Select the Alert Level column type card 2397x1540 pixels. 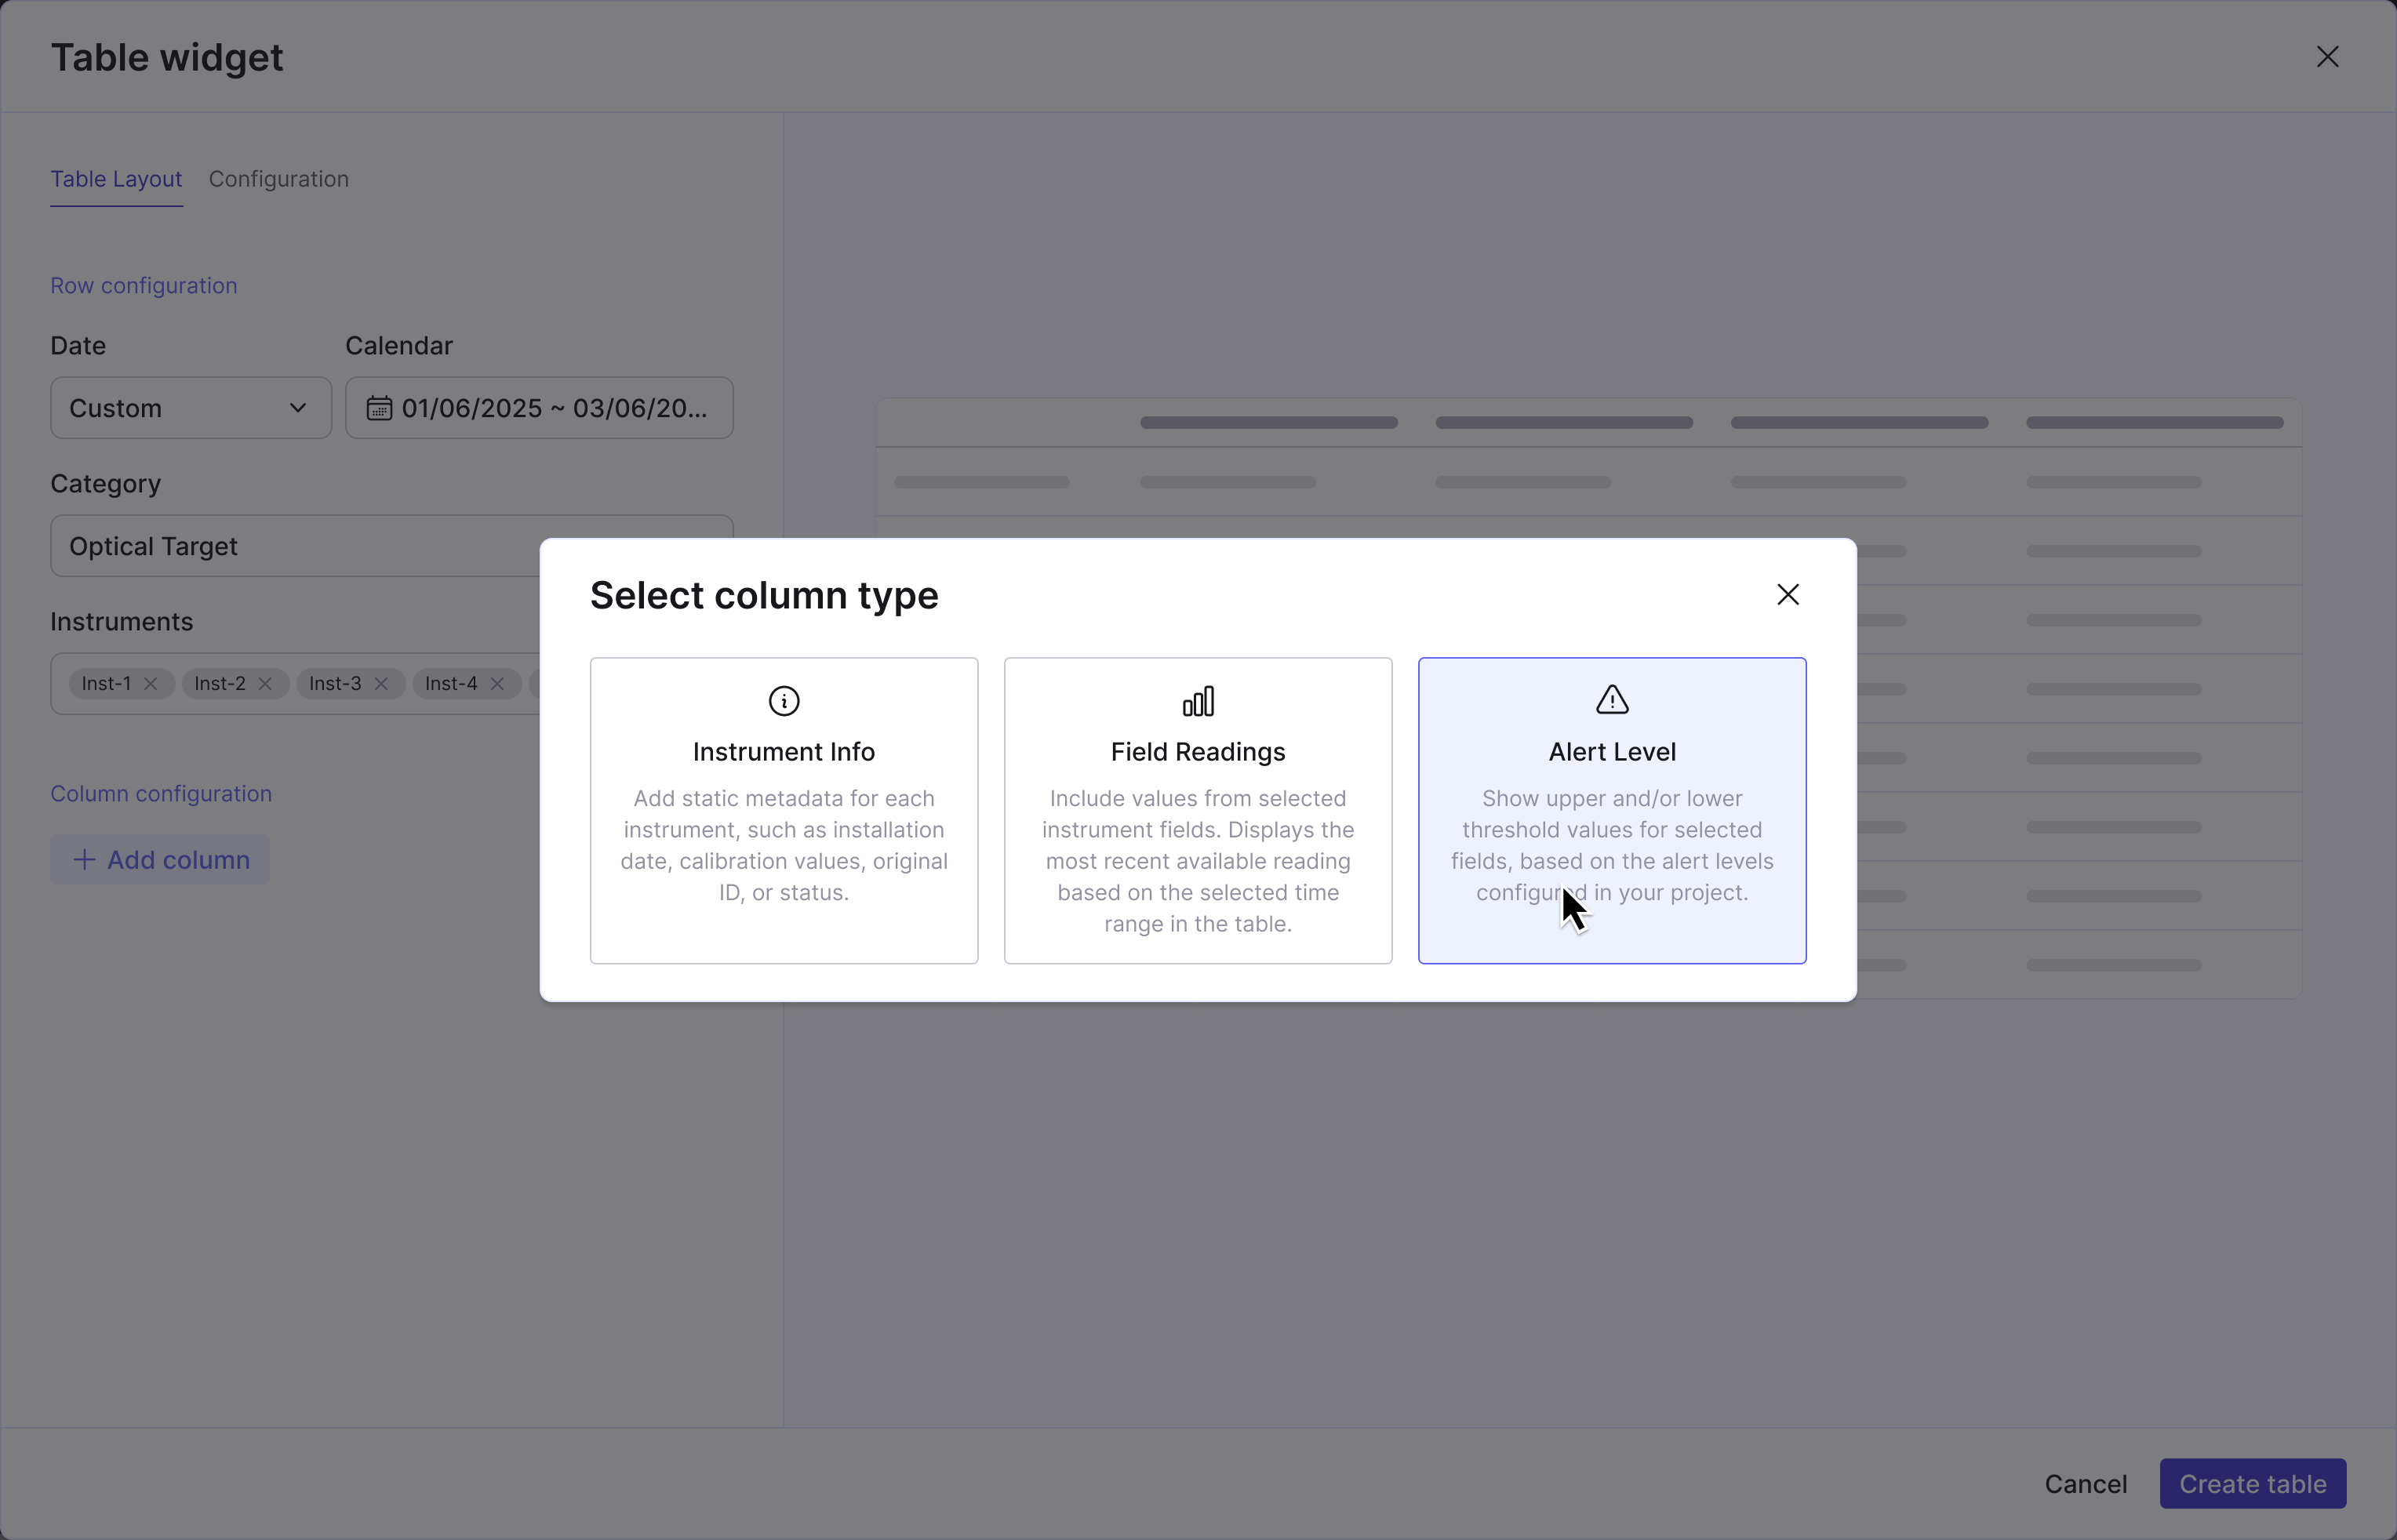tap(1611, 810)
